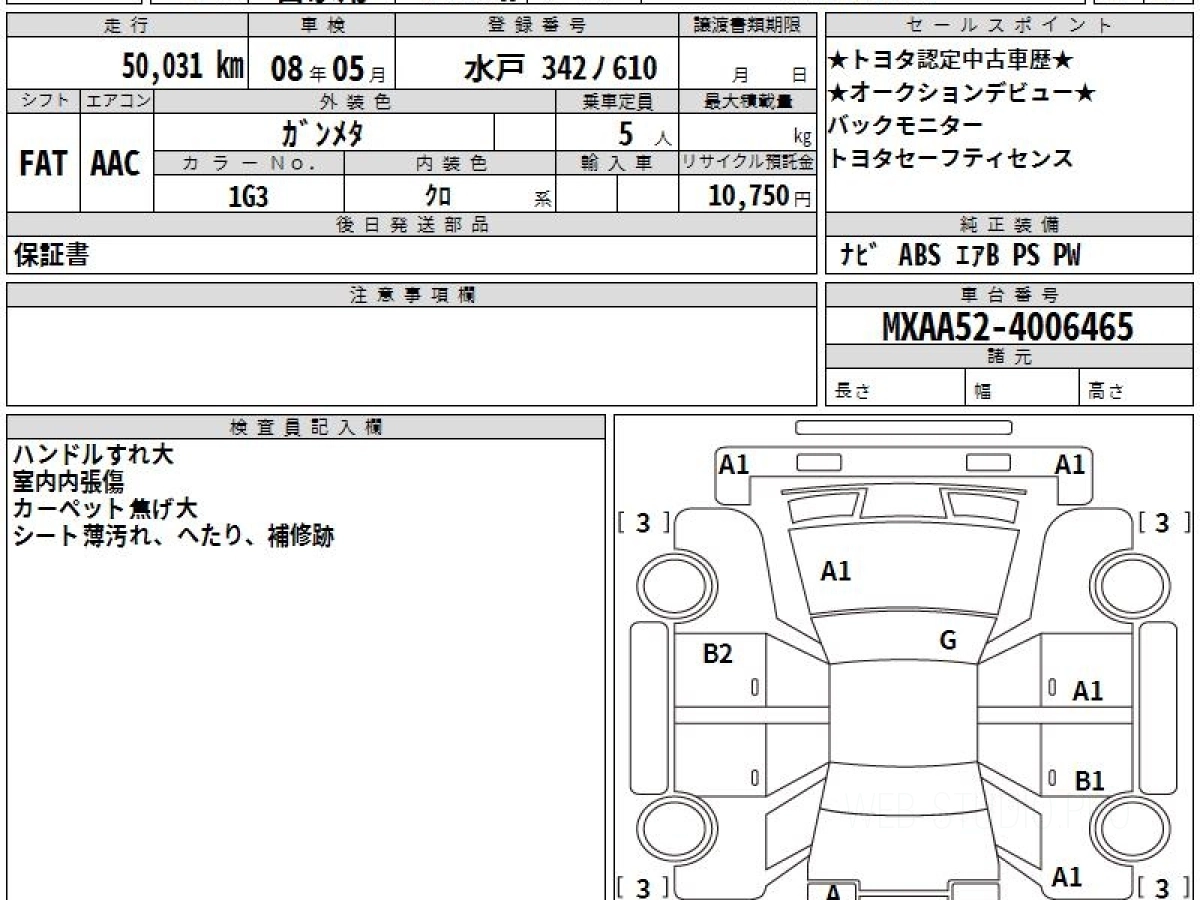Select トヨタセーフティセンス line
Image resolution: width=1200 pixels, height=900 pixels.
click(951, 158)
